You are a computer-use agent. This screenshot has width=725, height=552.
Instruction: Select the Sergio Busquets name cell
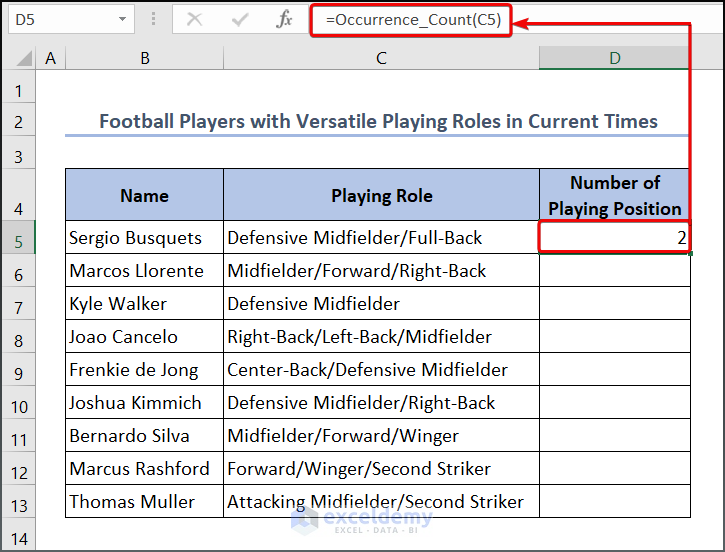pyautogui.click(x=145, y=238)
